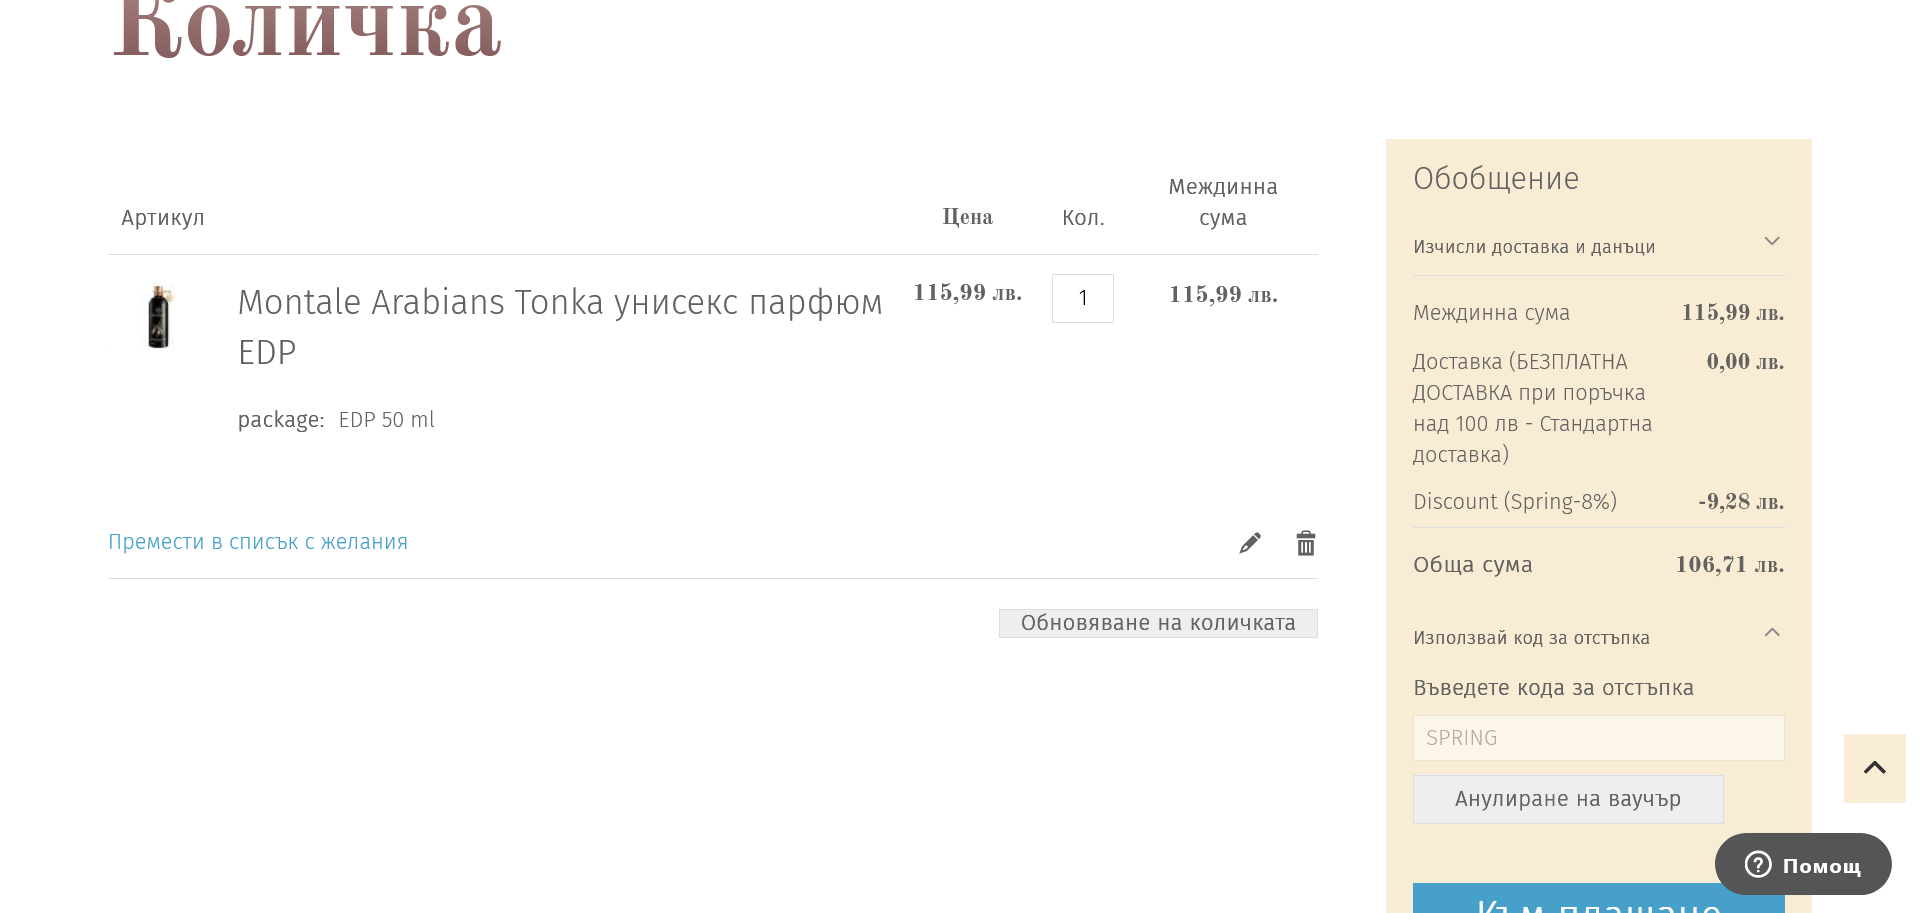
Task: Click Въведете кода за отстъпка label
Action: [x=1553, y=688]
